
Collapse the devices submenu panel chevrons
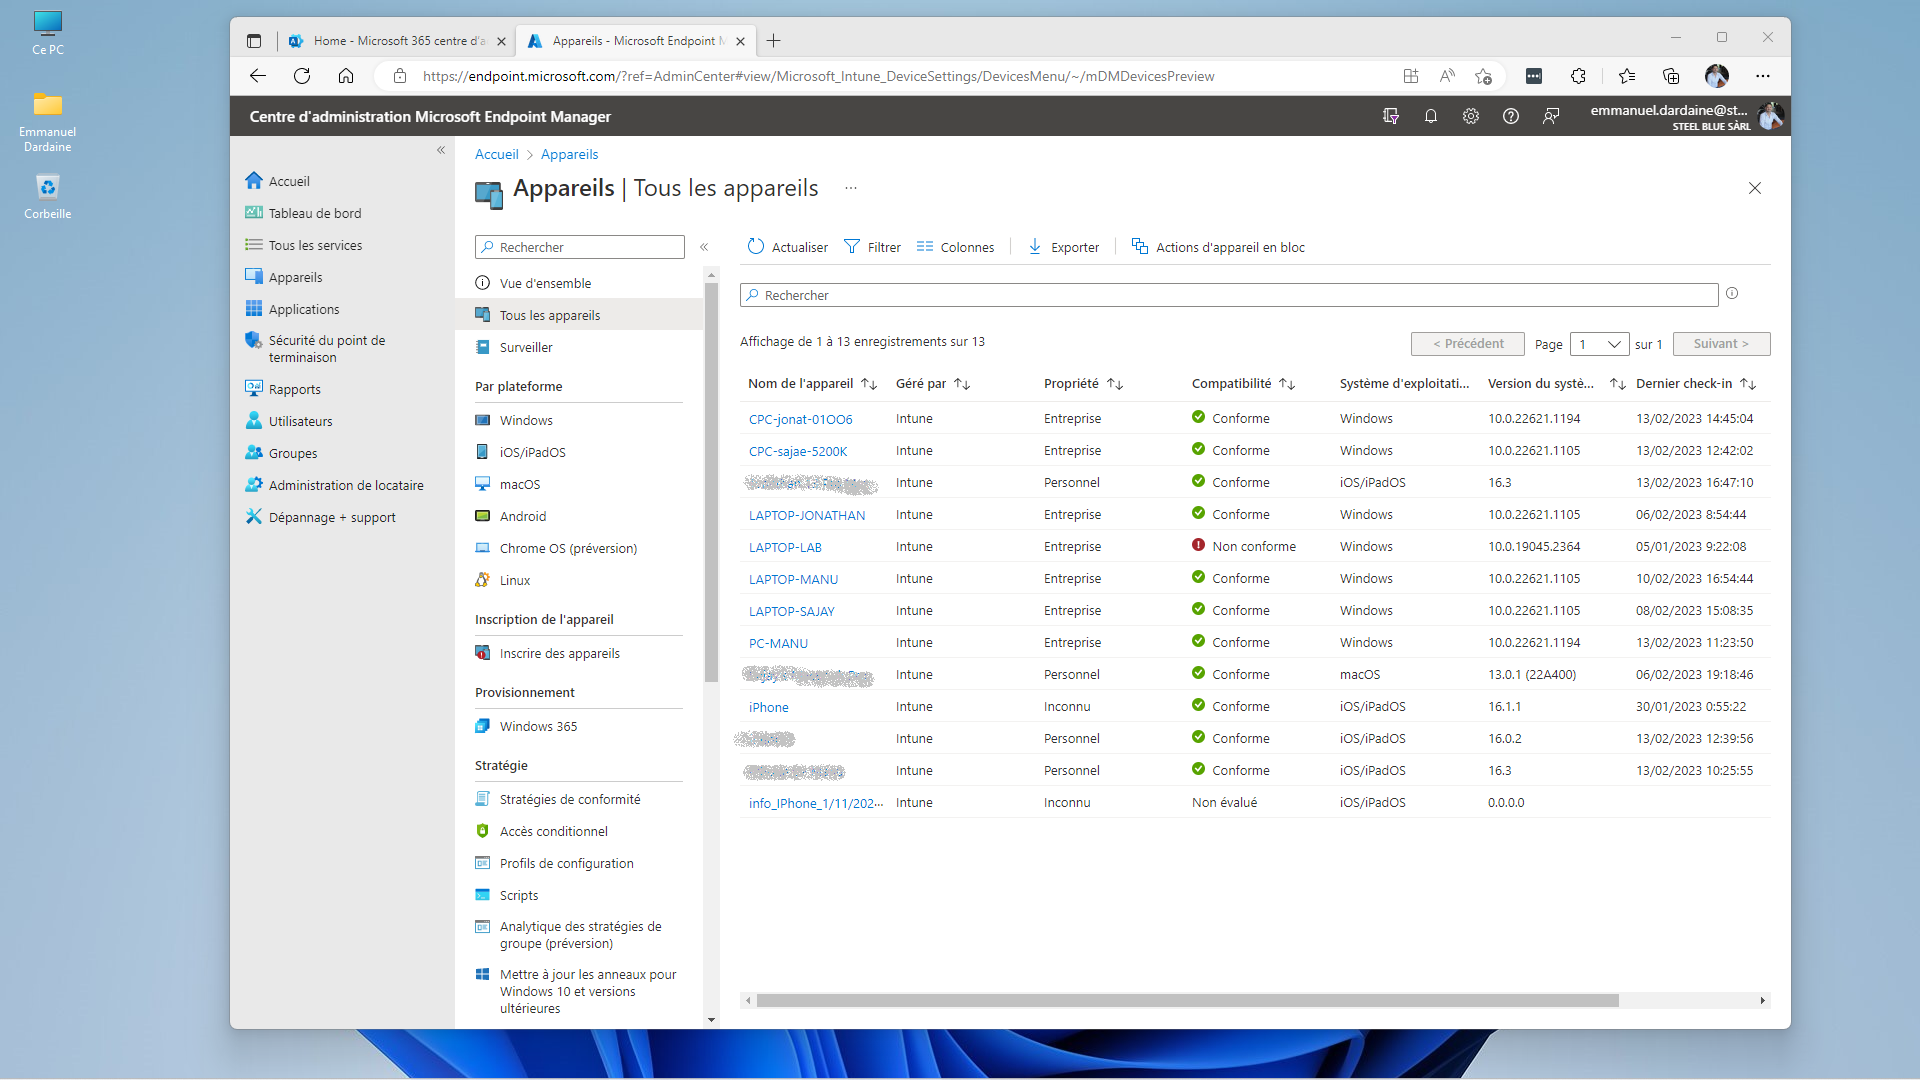(x=704, y=247)
